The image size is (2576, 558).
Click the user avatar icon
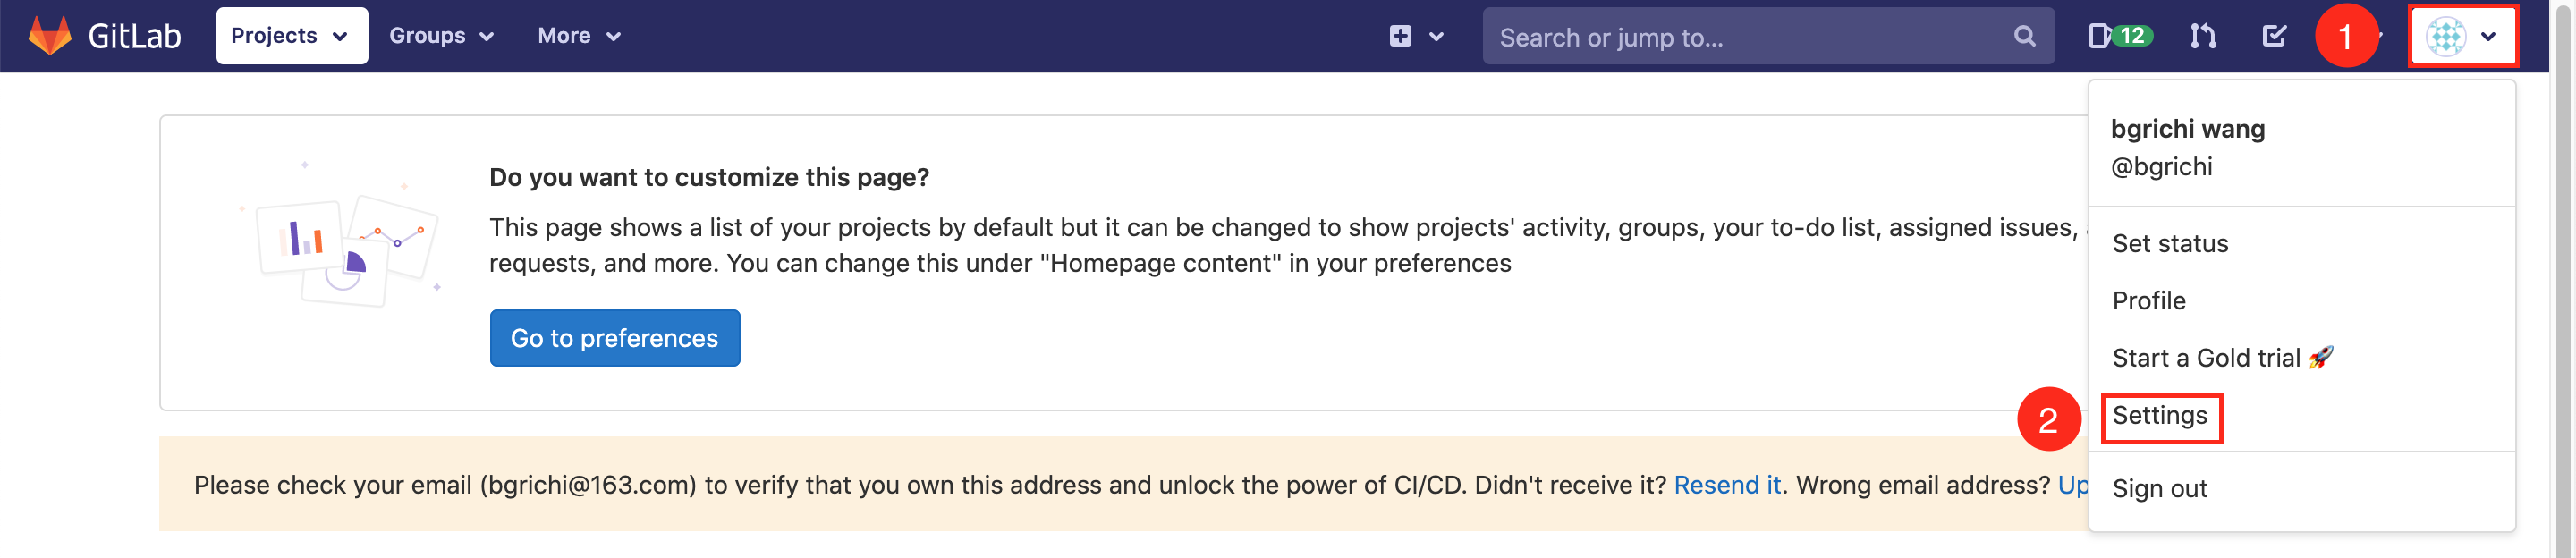[x=2445, y=37]
